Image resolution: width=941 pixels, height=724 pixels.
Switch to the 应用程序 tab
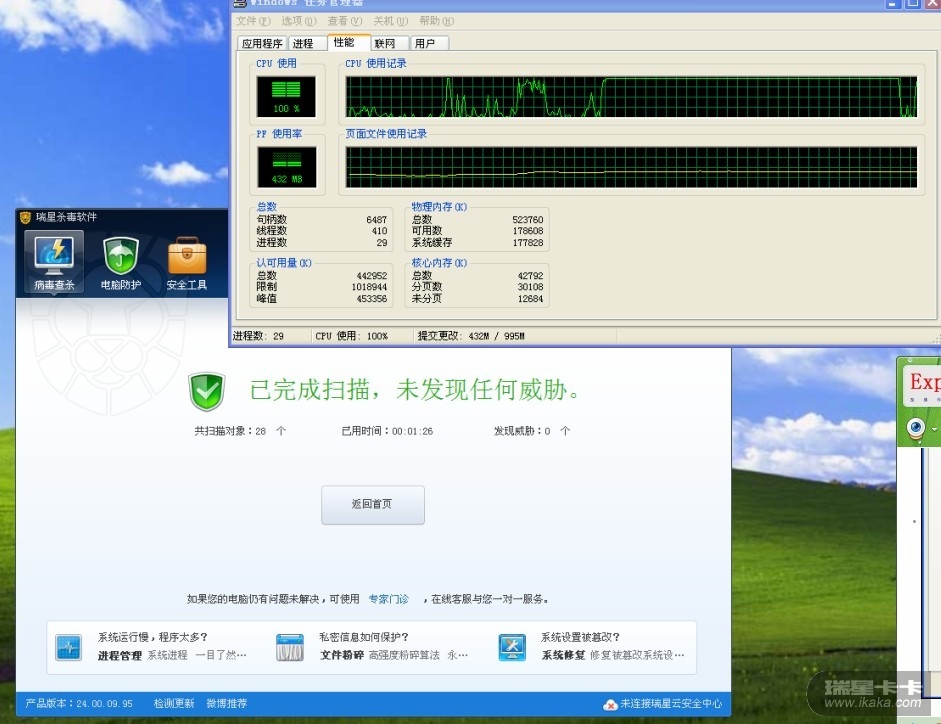click(x=262, y=43)
